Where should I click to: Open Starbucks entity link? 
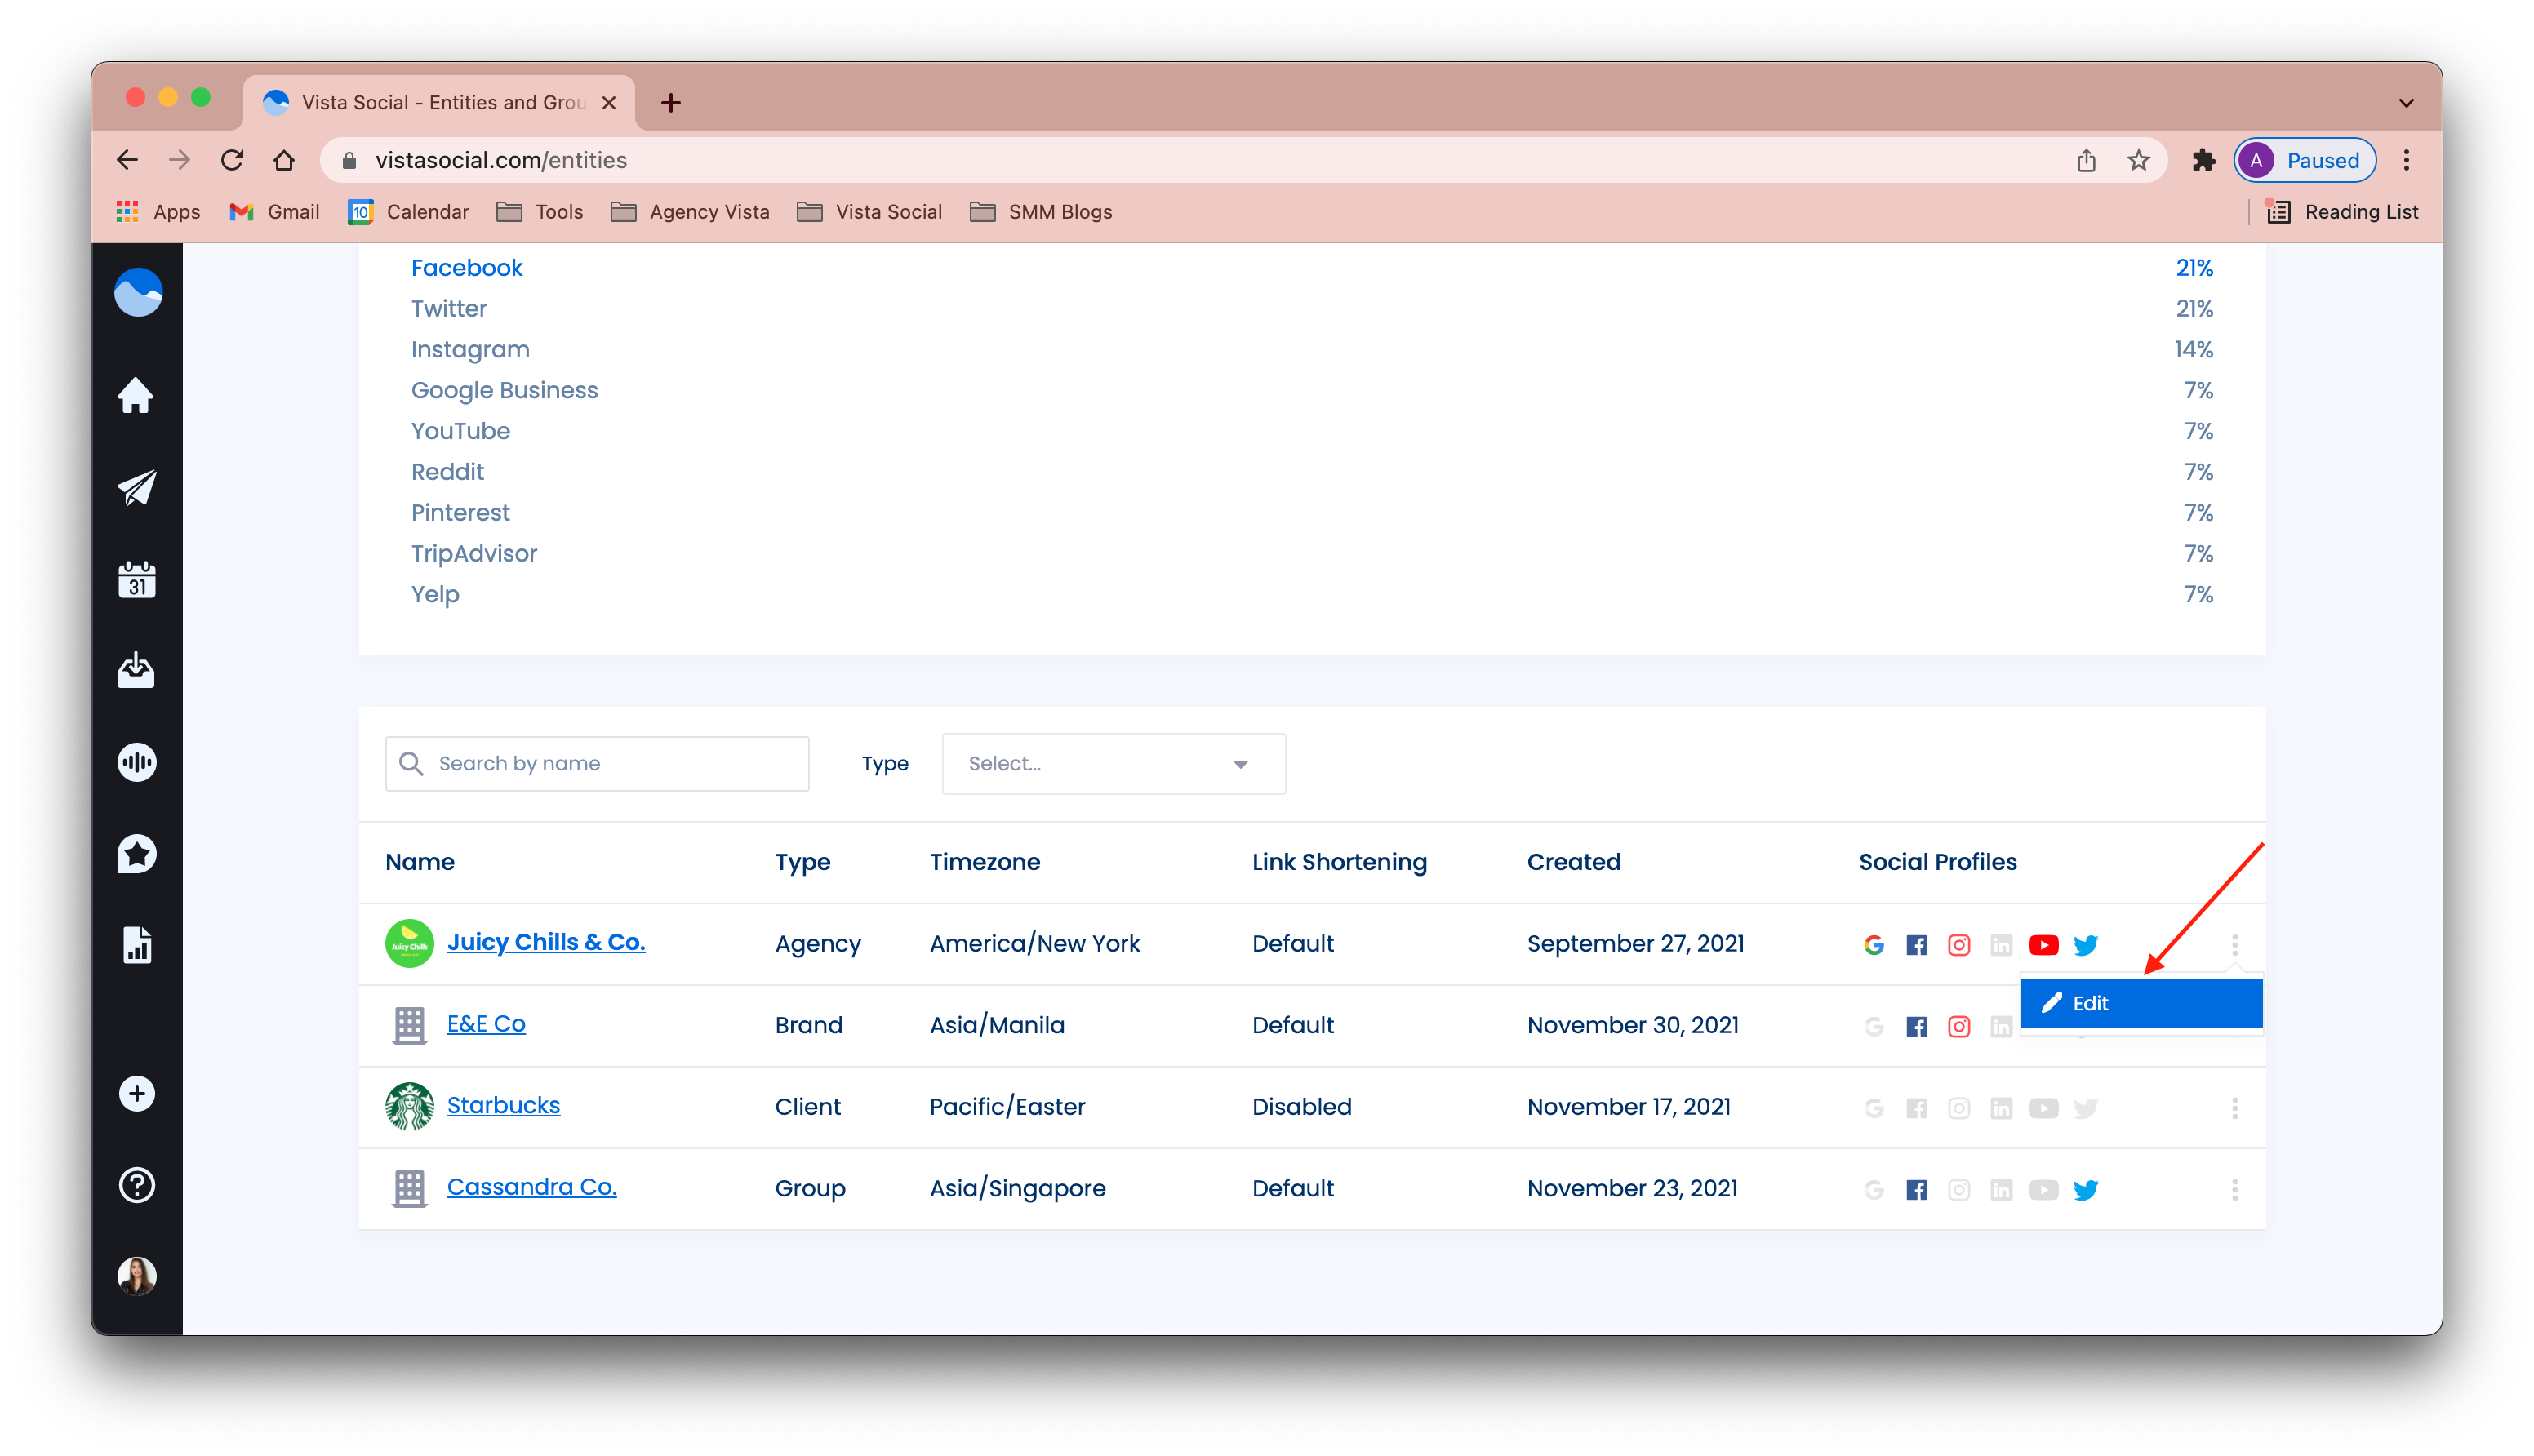point(503,1105)
